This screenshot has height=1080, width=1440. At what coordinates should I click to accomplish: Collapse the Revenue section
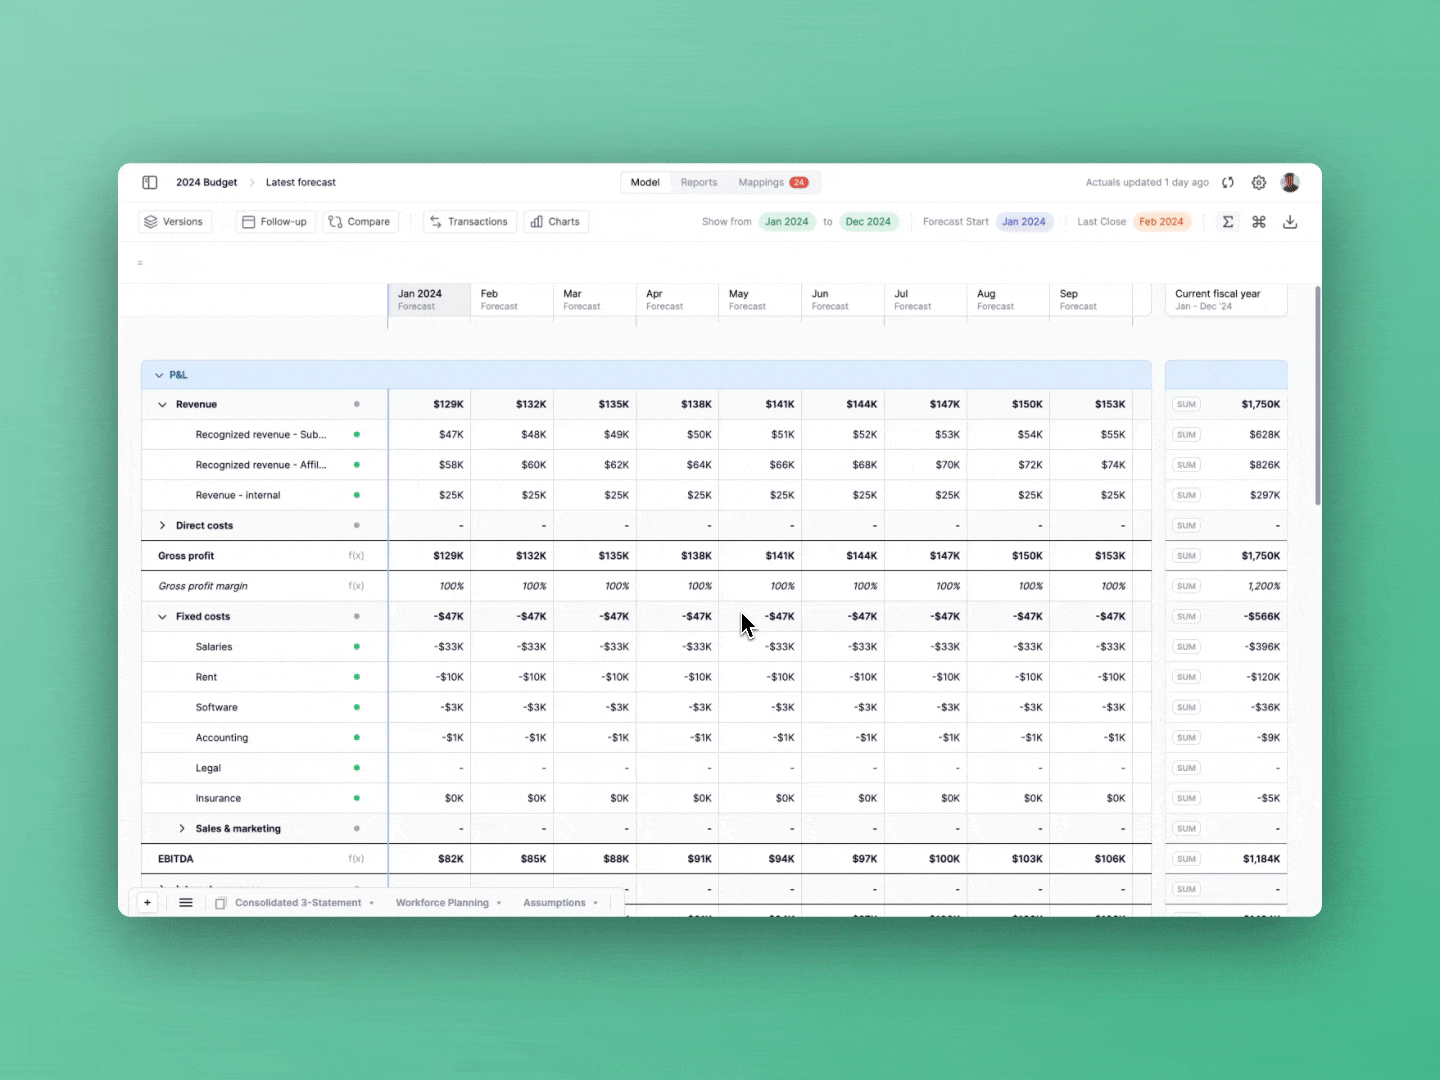162,405
